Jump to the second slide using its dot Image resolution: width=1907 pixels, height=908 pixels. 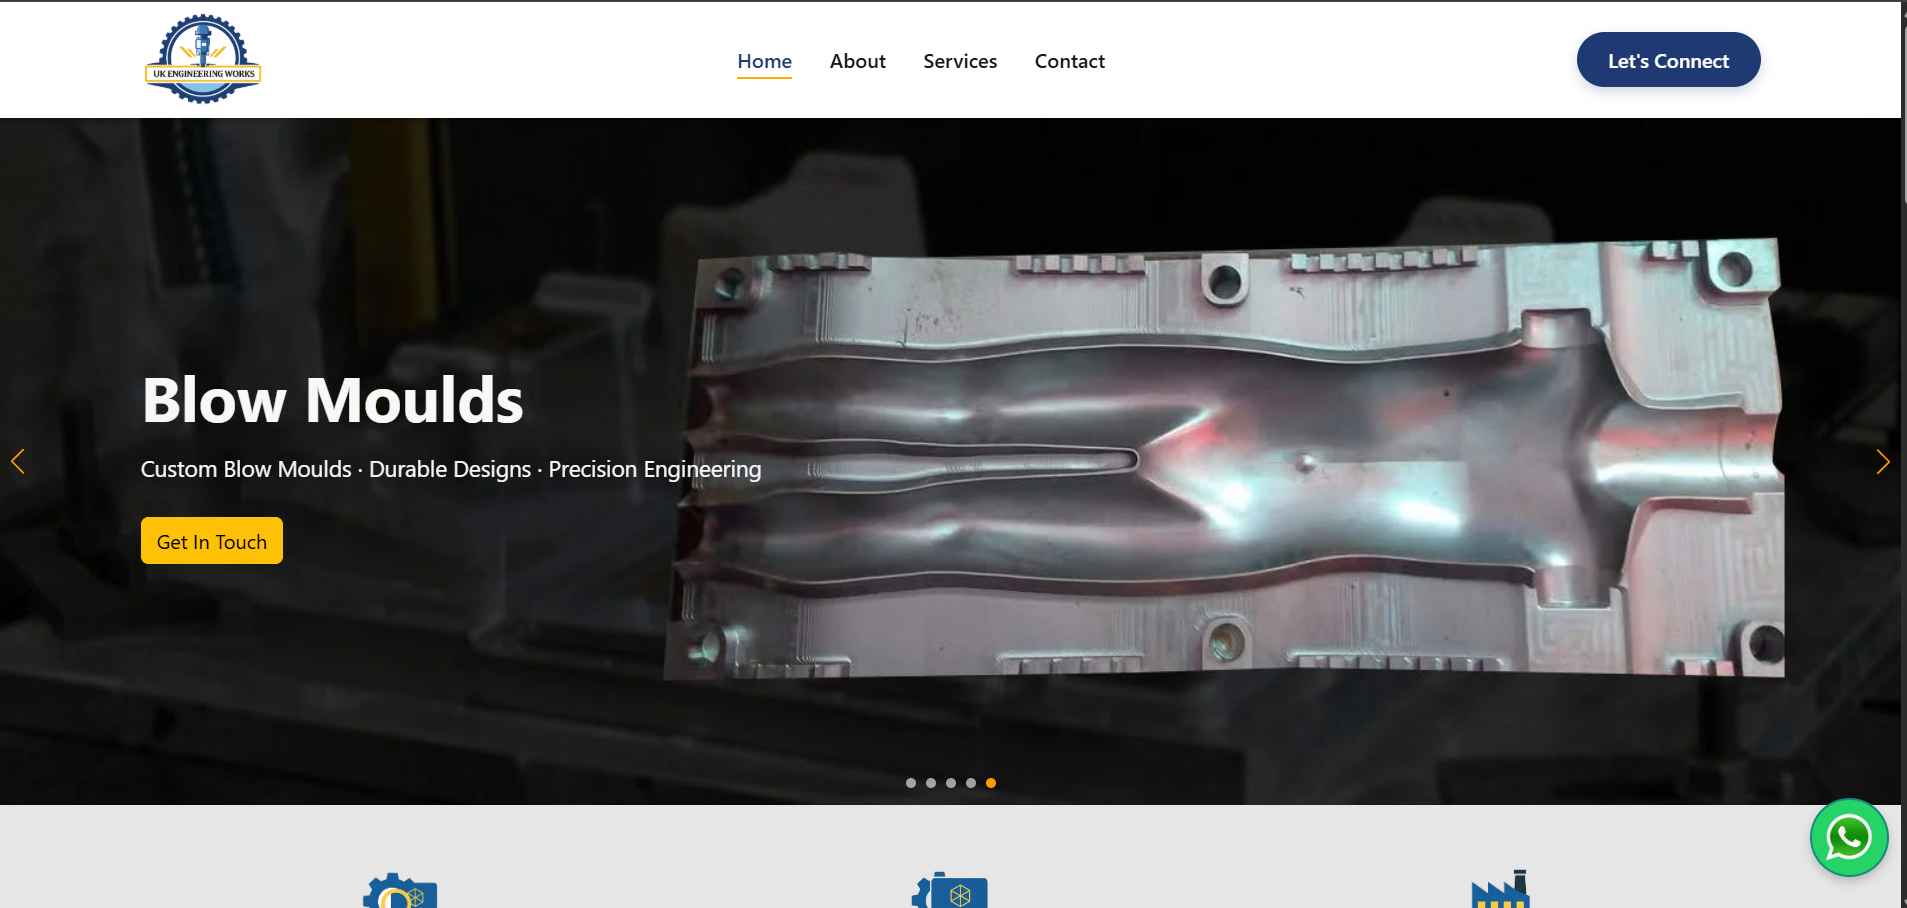coord(931,783)
